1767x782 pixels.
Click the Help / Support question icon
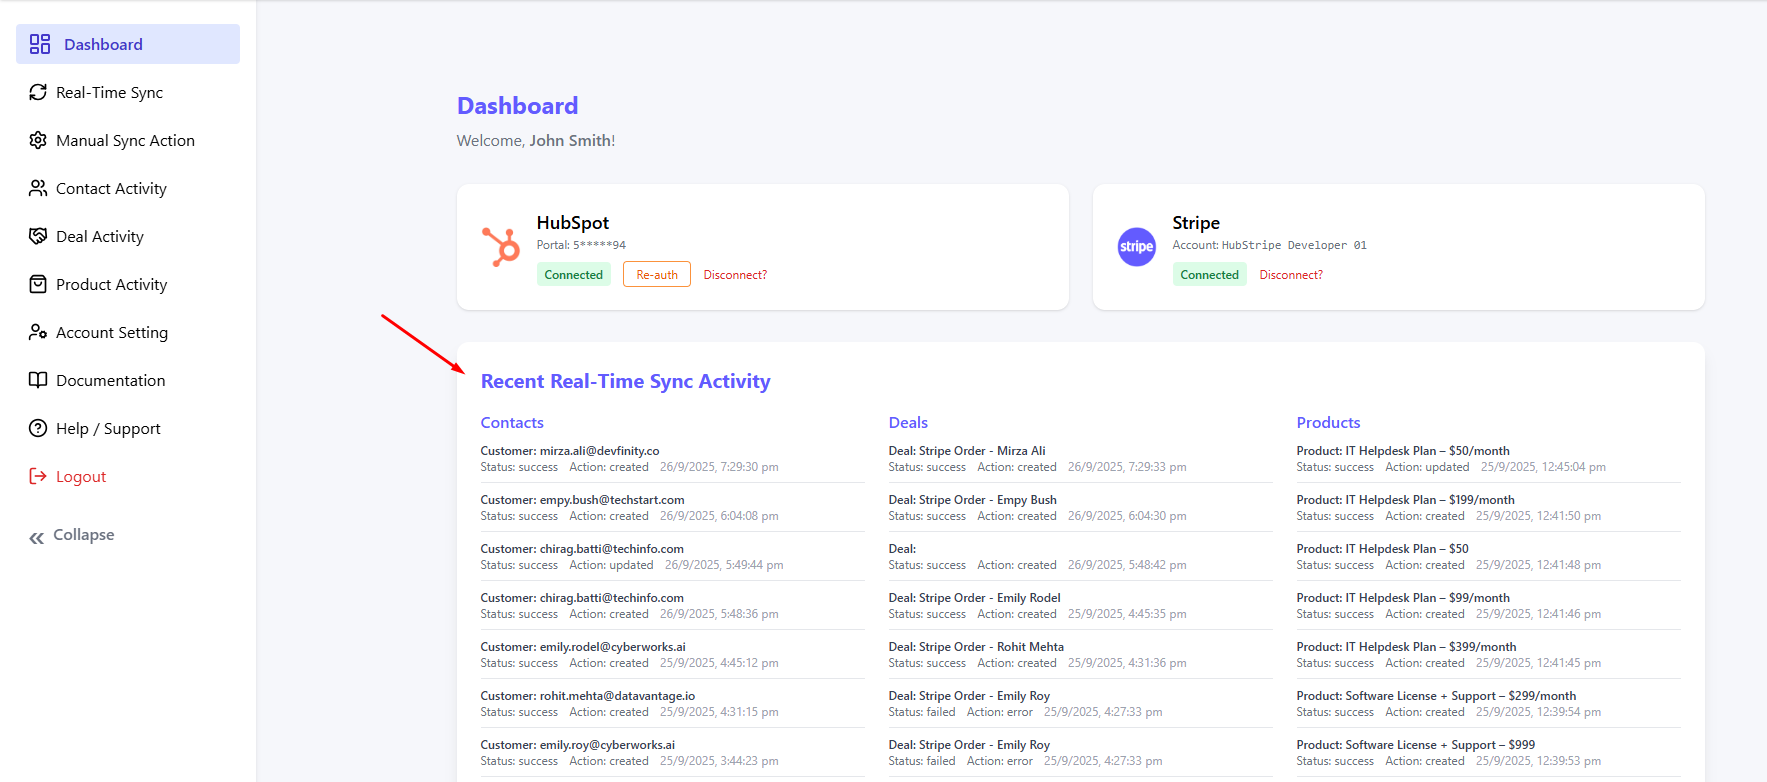coord(38,428)
